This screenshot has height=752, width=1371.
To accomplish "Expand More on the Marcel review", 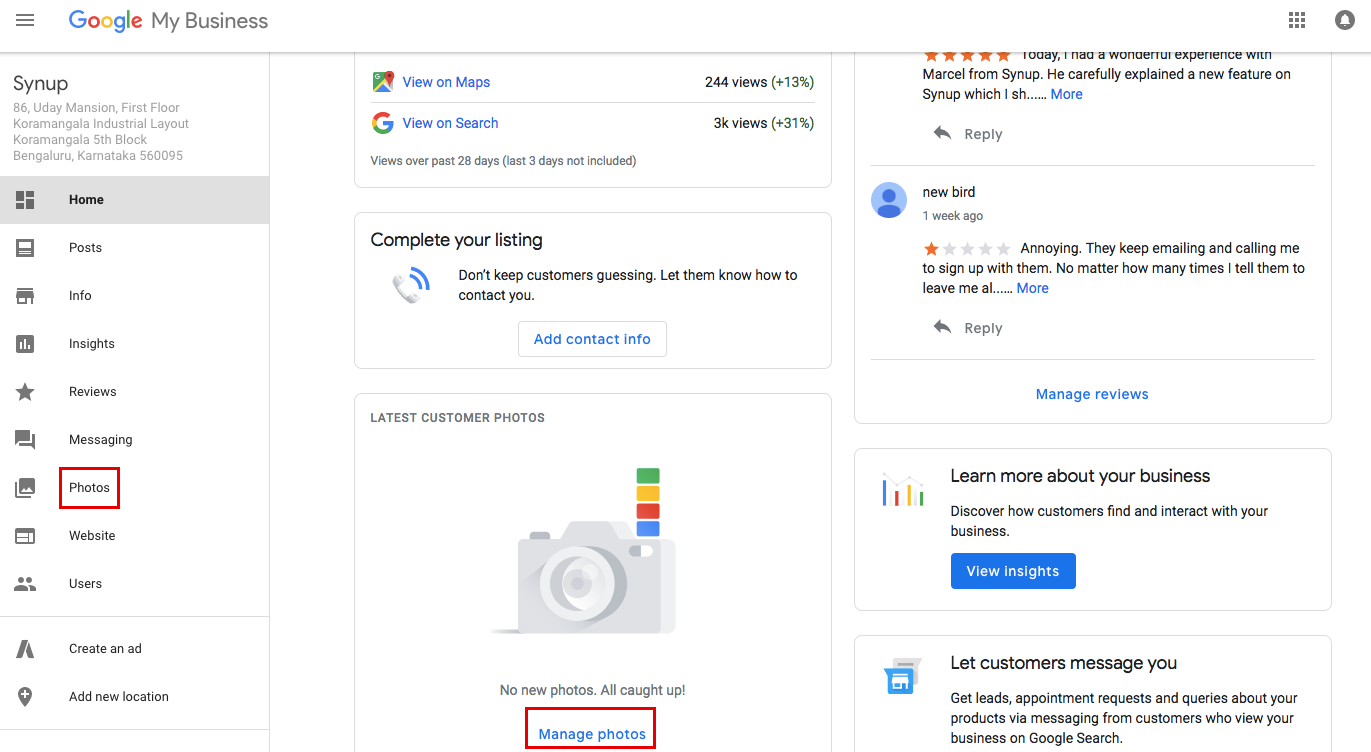I will pos(1066,94).
